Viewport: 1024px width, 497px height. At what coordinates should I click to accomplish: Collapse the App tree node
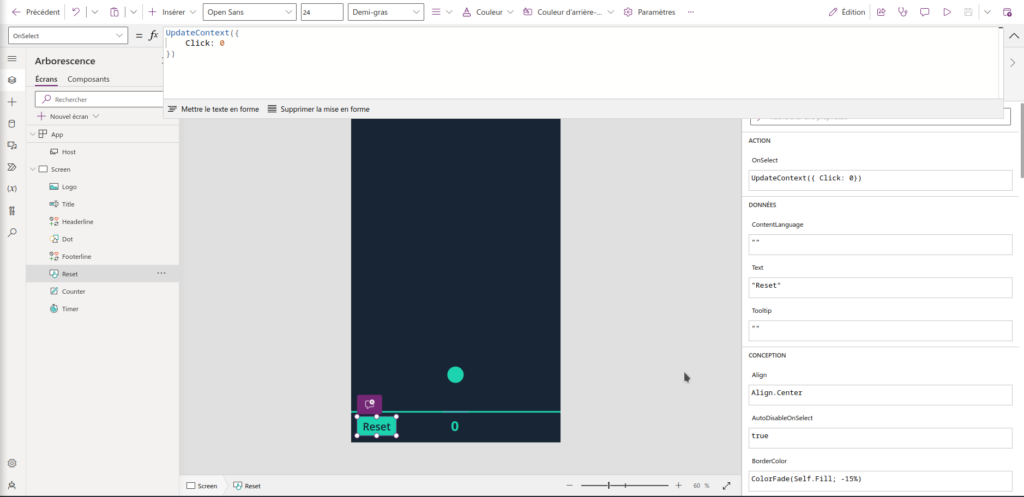tap(31, 135)
